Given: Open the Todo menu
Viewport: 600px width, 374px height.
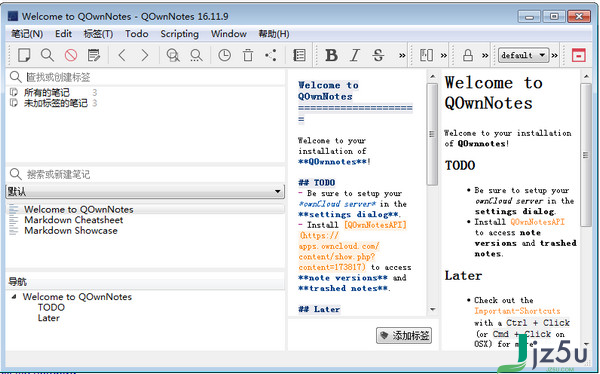Looking at the screenshot, I should (137, 34).
